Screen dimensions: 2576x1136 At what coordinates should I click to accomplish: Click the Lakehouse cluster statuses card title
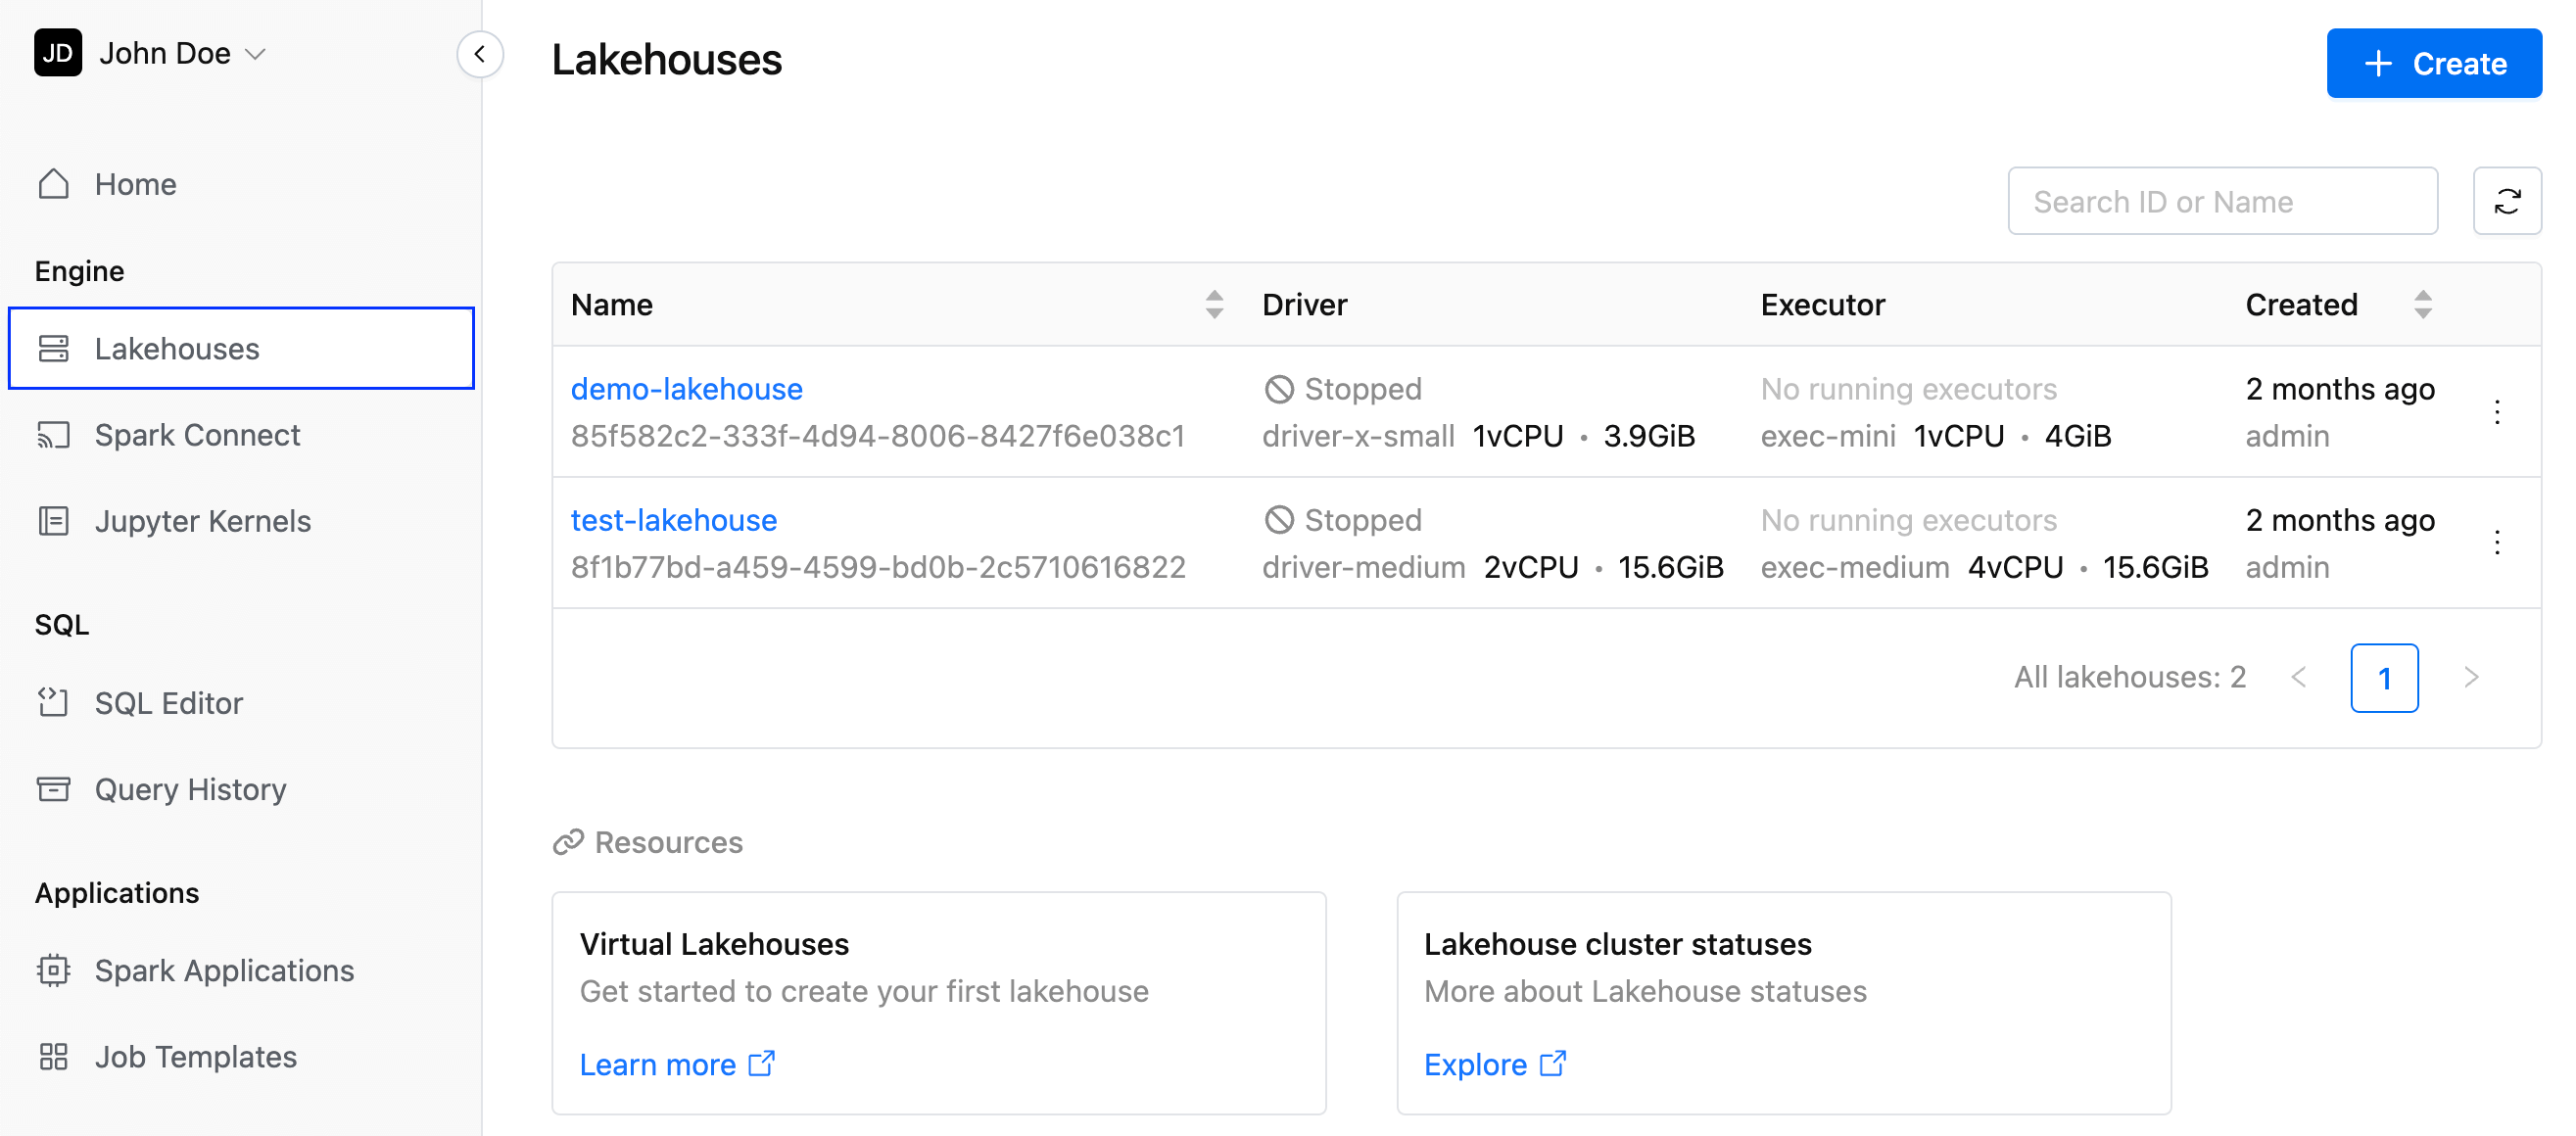tap(1617, 943)
